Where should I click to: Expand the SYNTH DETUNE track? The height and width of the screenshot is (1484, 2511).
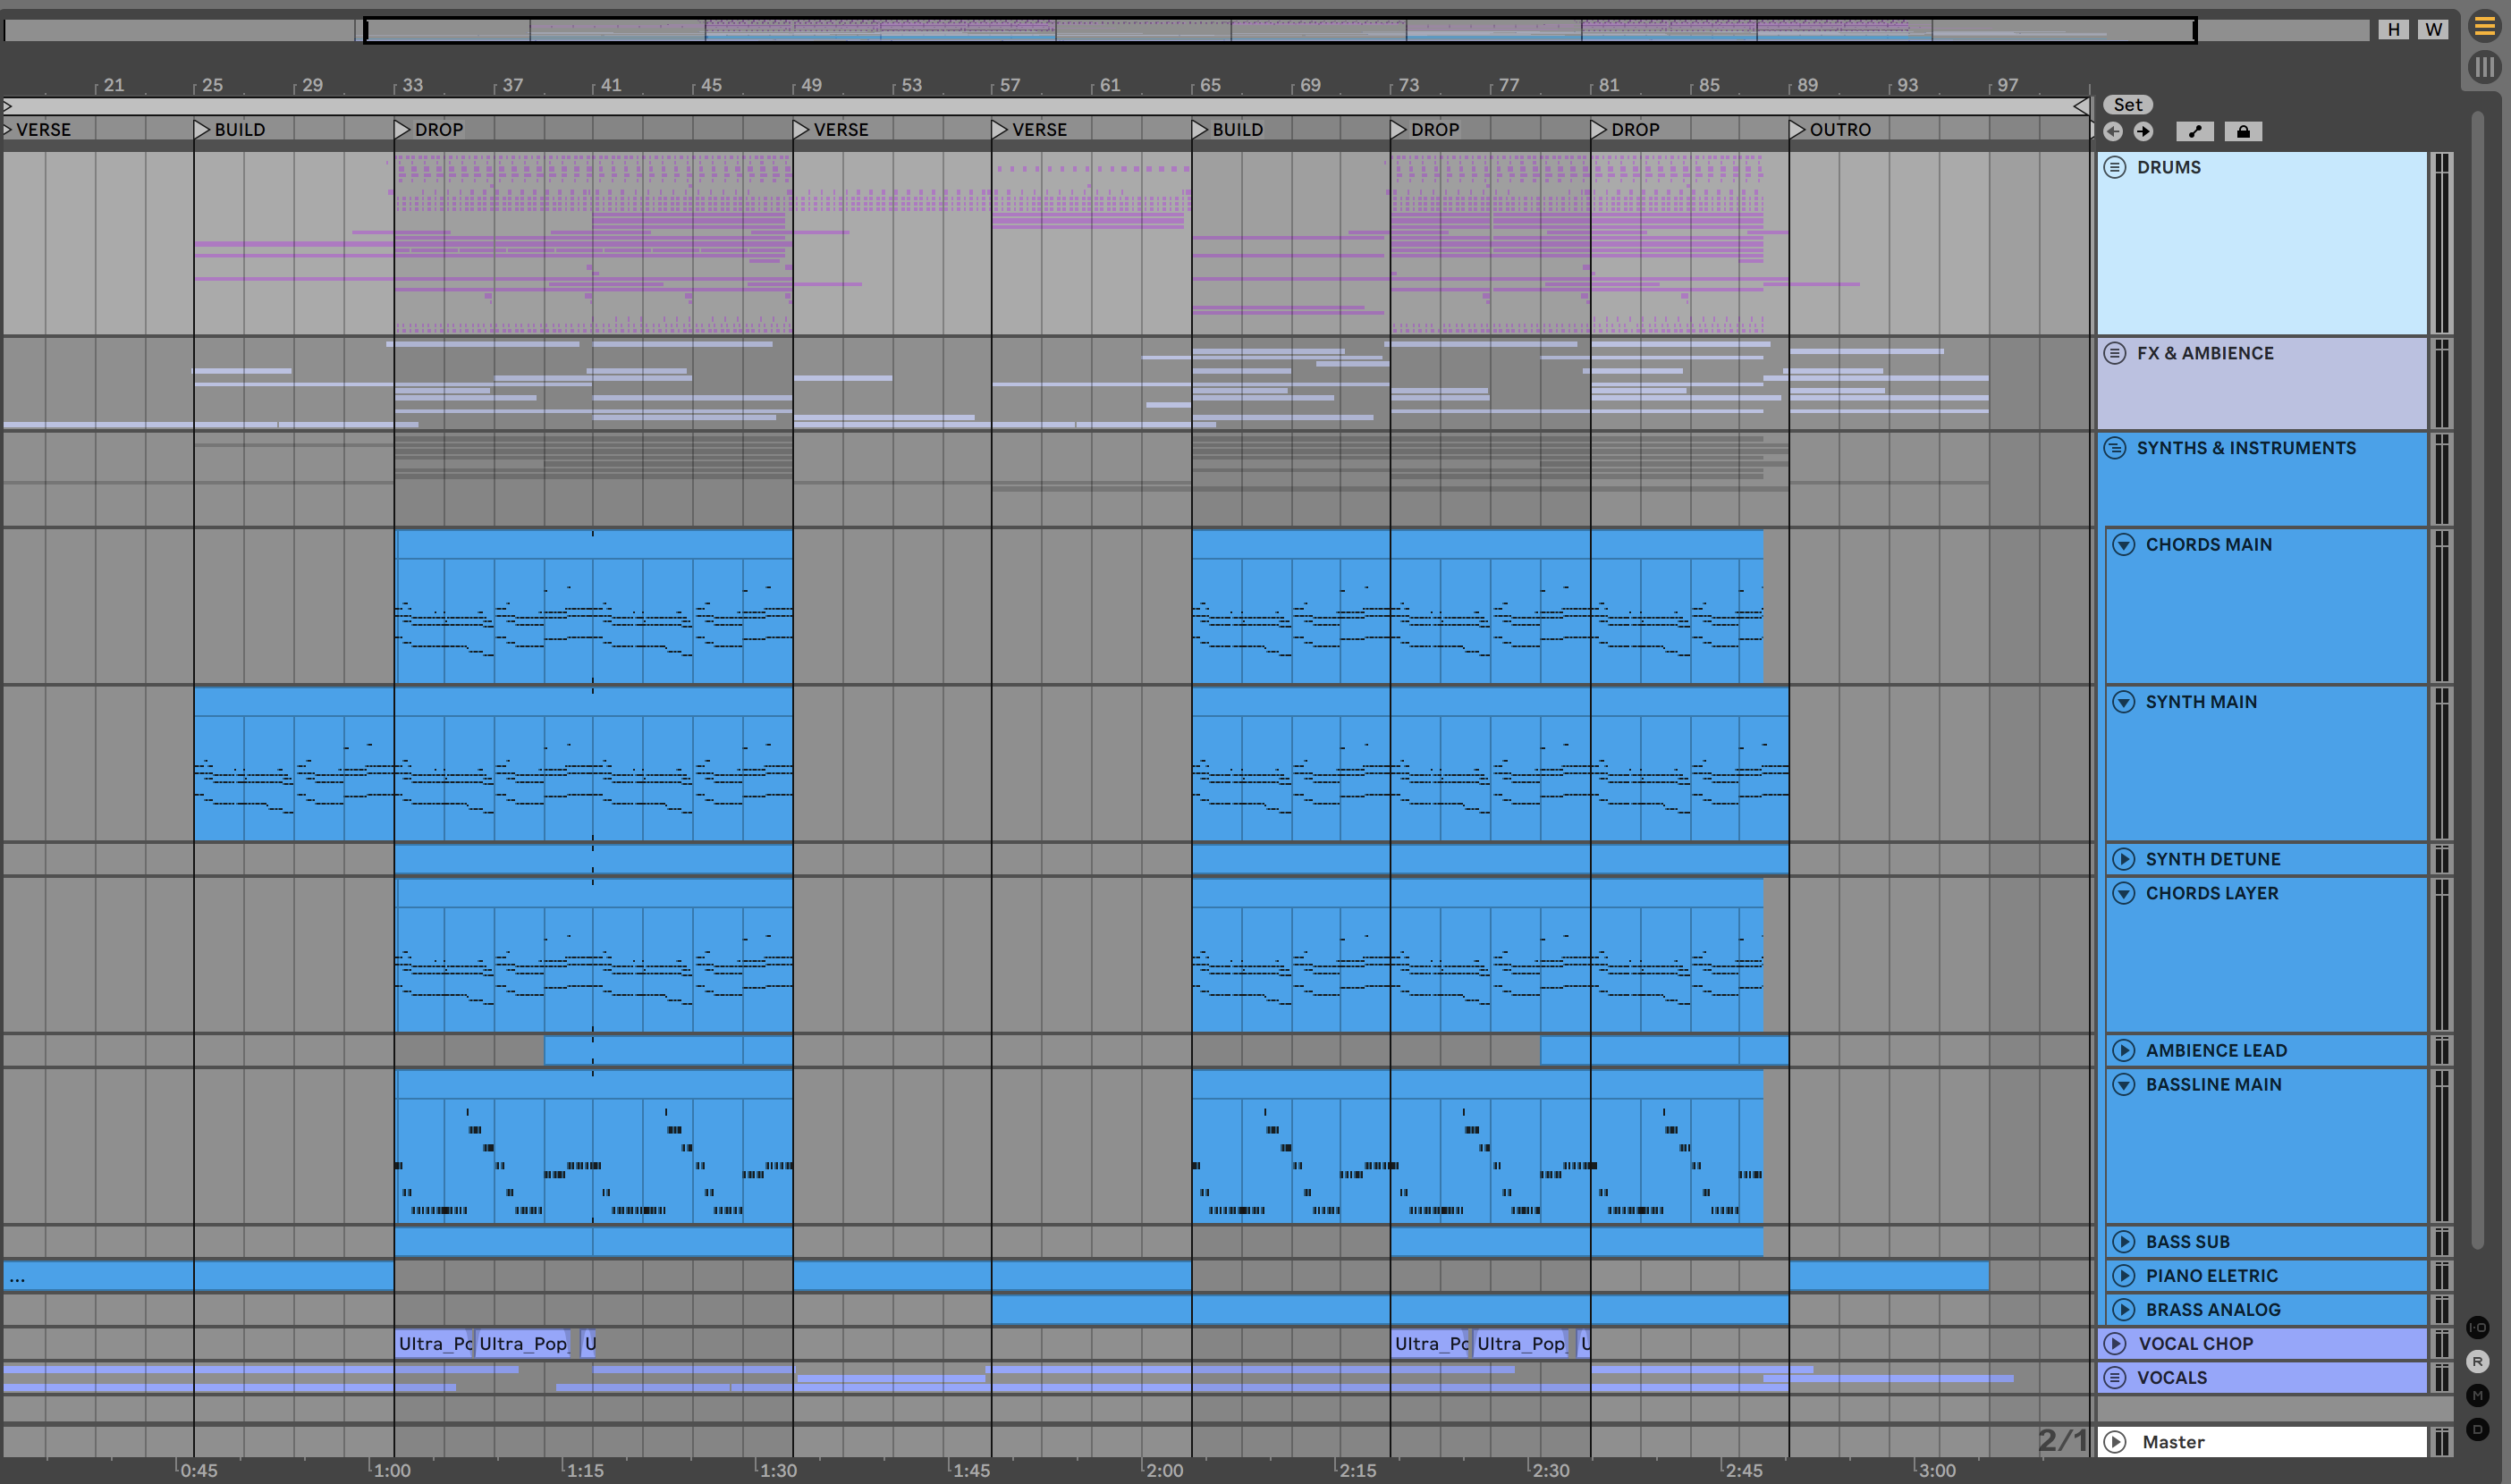pyautogui.click(x=2124, y=859)
